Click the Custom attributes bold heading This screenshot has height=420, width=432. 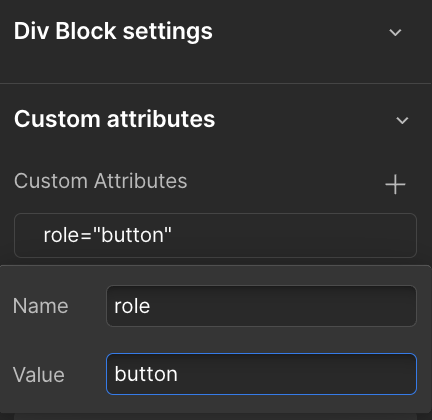[114, 119]
